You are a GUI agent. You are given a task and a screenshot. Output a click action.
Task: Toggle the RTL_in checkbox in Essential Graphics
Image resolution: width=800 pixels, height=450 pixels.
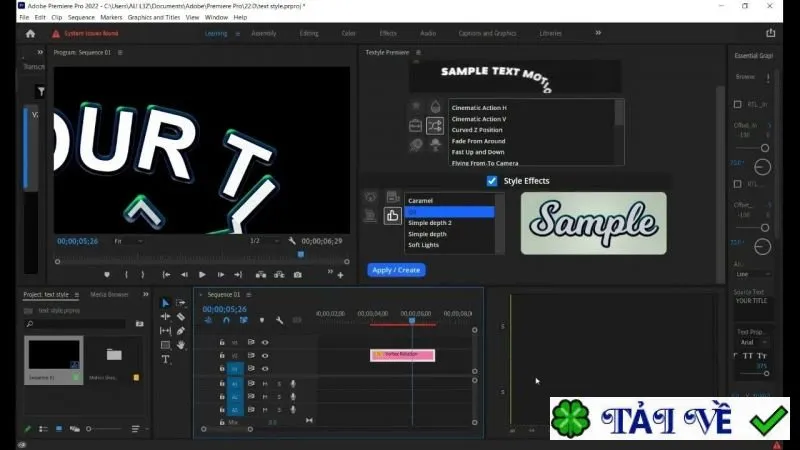[737, 104]
